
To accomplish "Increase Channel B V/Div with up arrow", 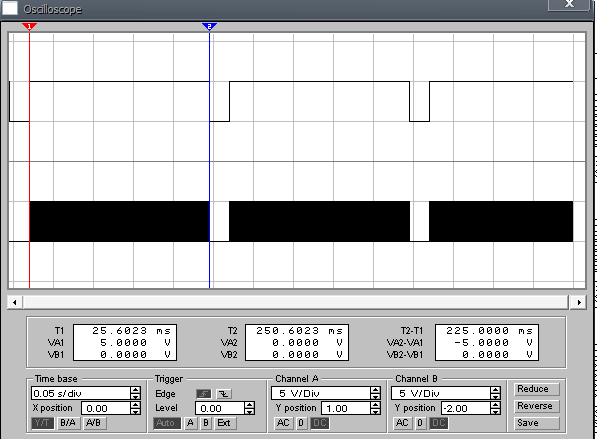I will click(495, 390).
